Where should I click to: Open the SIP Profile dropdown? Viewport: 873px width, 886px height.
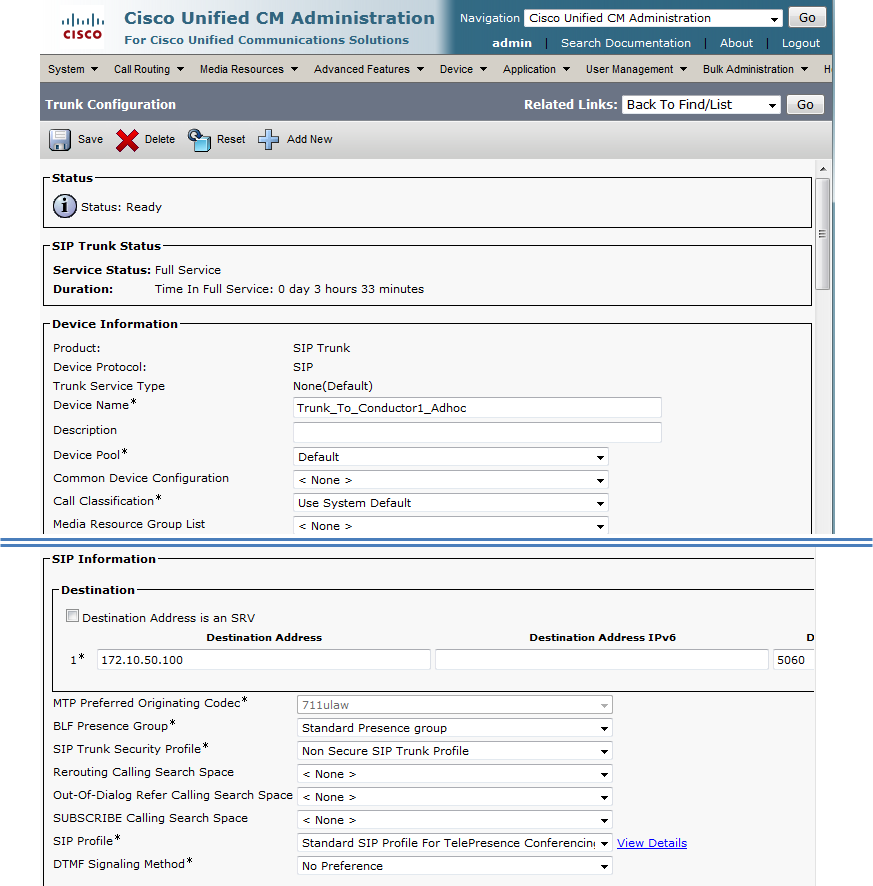(x=454, y=843)
